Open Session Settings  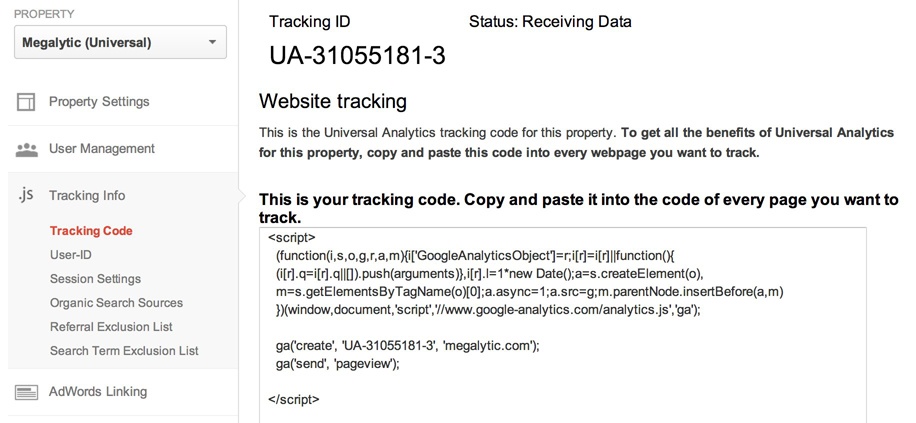(x=95, y=279)
